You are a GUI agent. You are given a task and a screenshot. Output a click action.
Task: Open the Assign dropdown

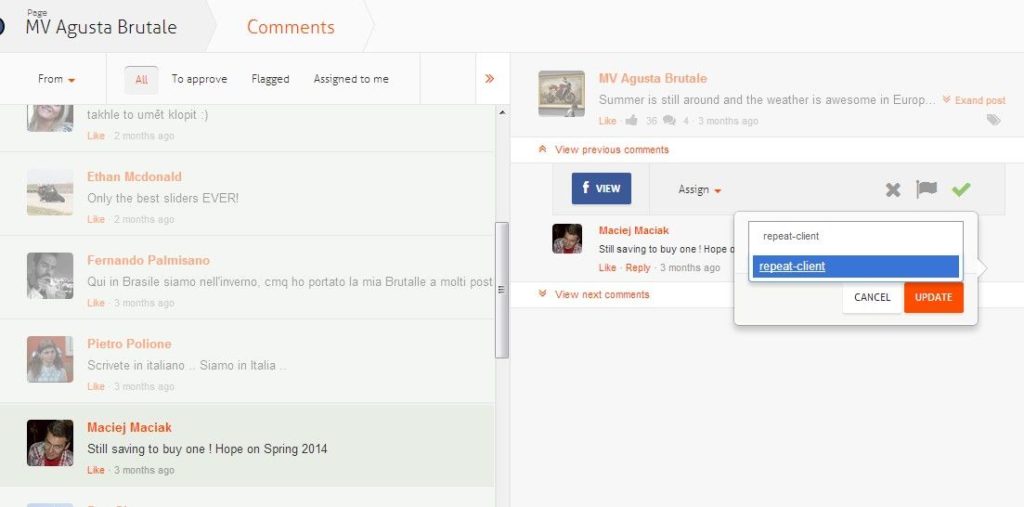click(699, 190)
